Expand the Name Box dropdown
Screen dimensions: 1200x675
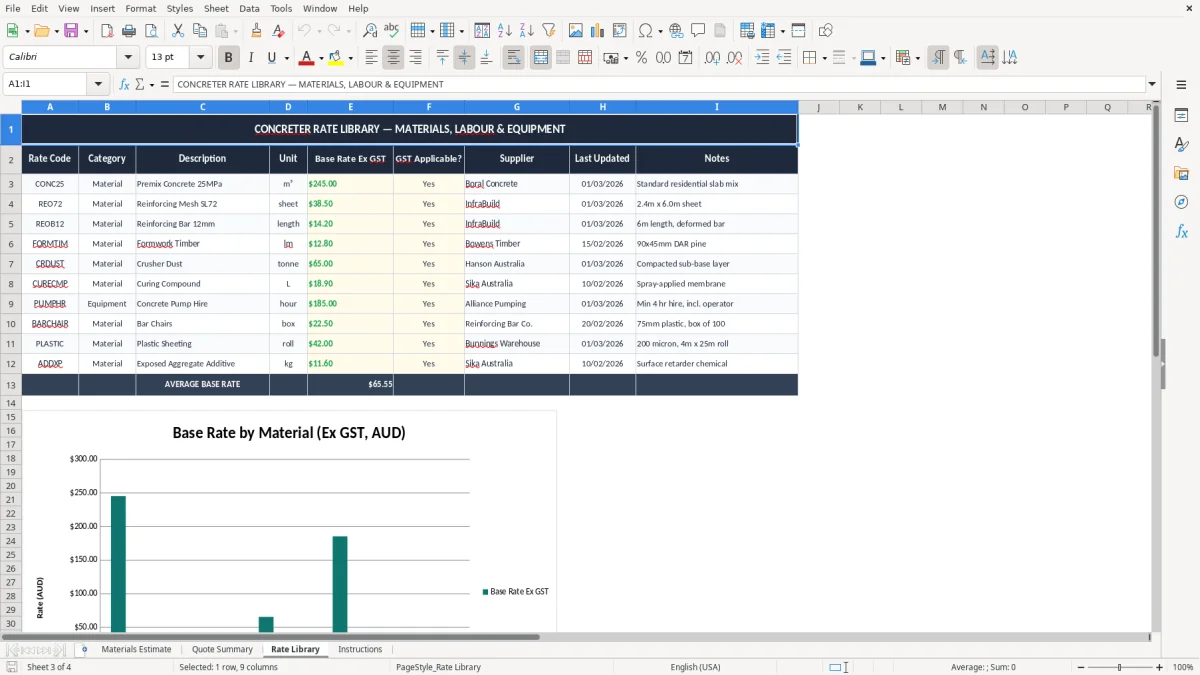pyautogui.click(x=97, y=84)
